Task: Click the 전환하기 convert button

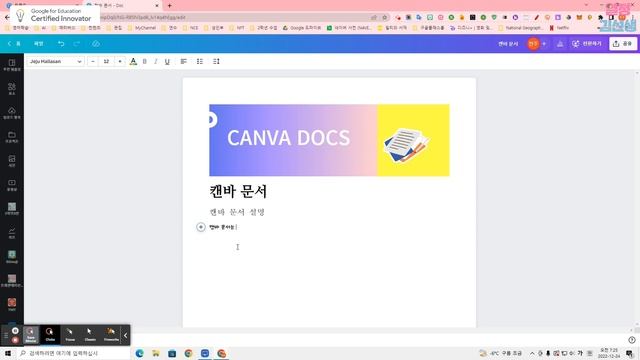Action: (587, 44)
